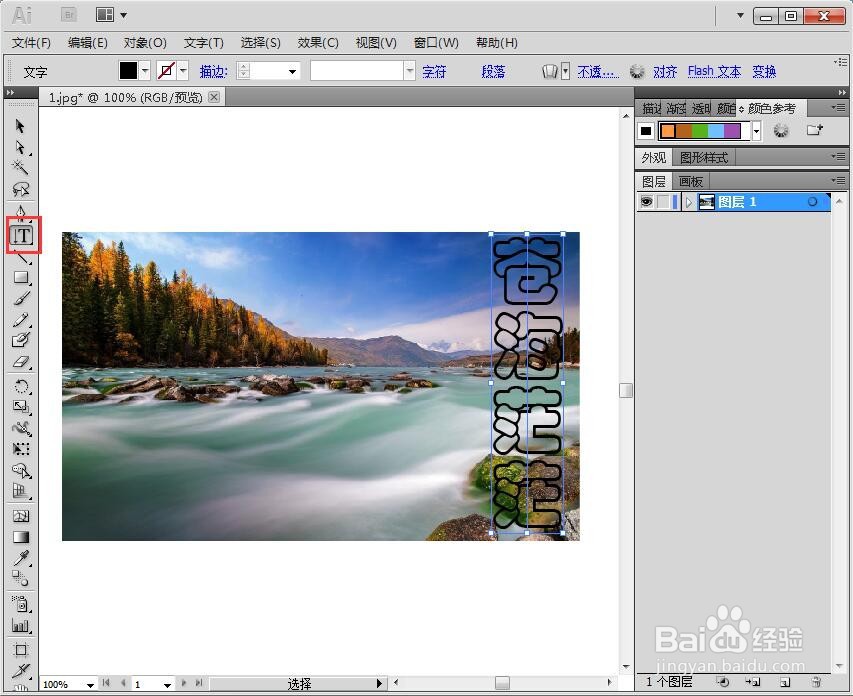Open the 字符 panel link

434,71
